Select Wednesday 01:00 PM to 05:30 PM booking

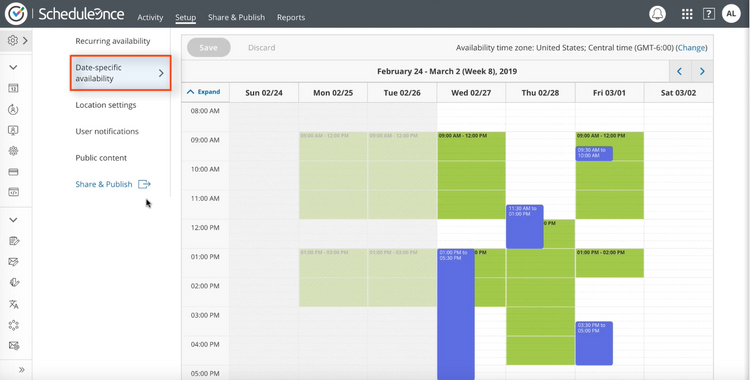(x=456, y=314)
